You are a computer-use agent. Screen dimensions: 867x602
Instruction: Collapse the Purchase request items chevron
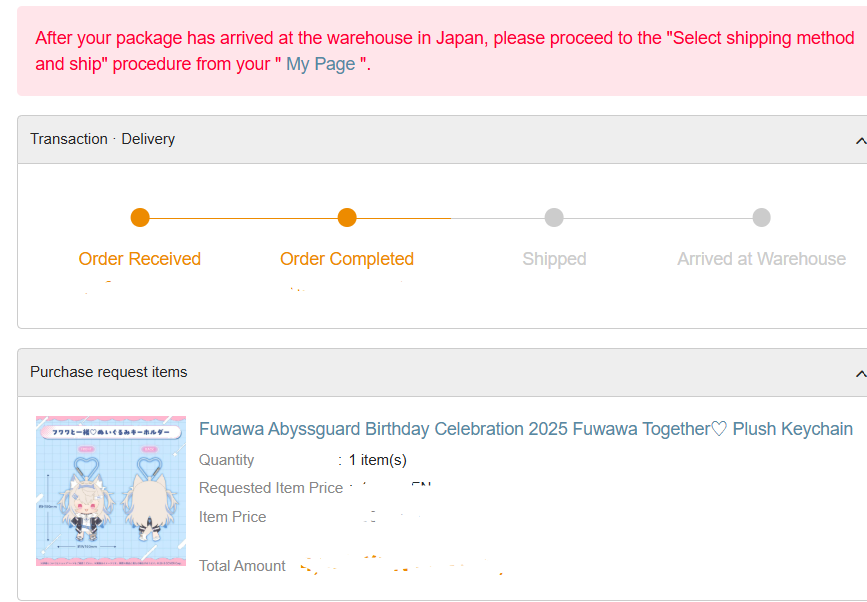[860, 374]
